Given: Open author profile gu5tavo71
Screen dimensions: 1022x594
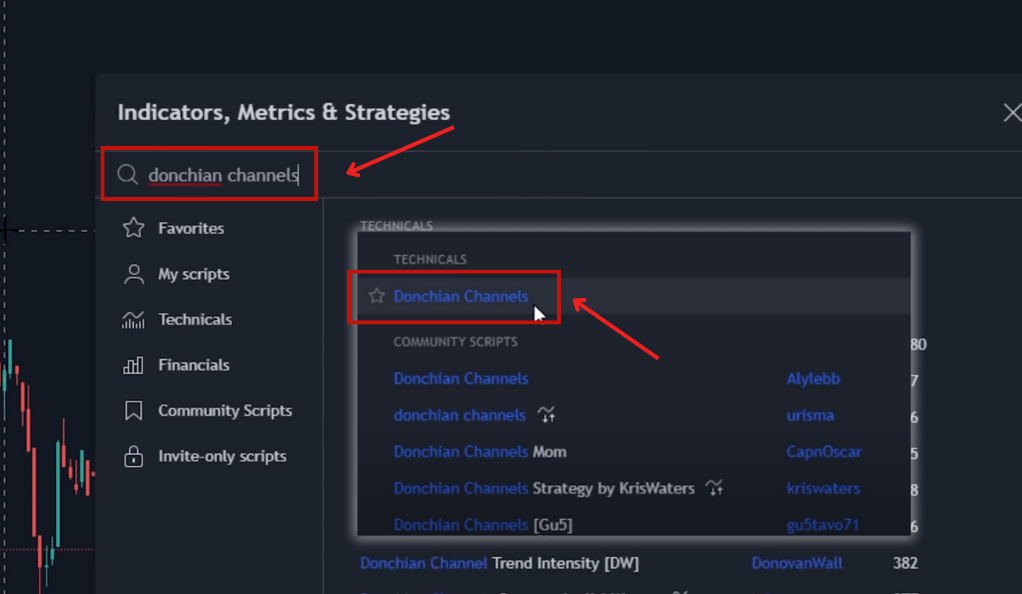Looking at the screenshot, I should tap(823, 525).
